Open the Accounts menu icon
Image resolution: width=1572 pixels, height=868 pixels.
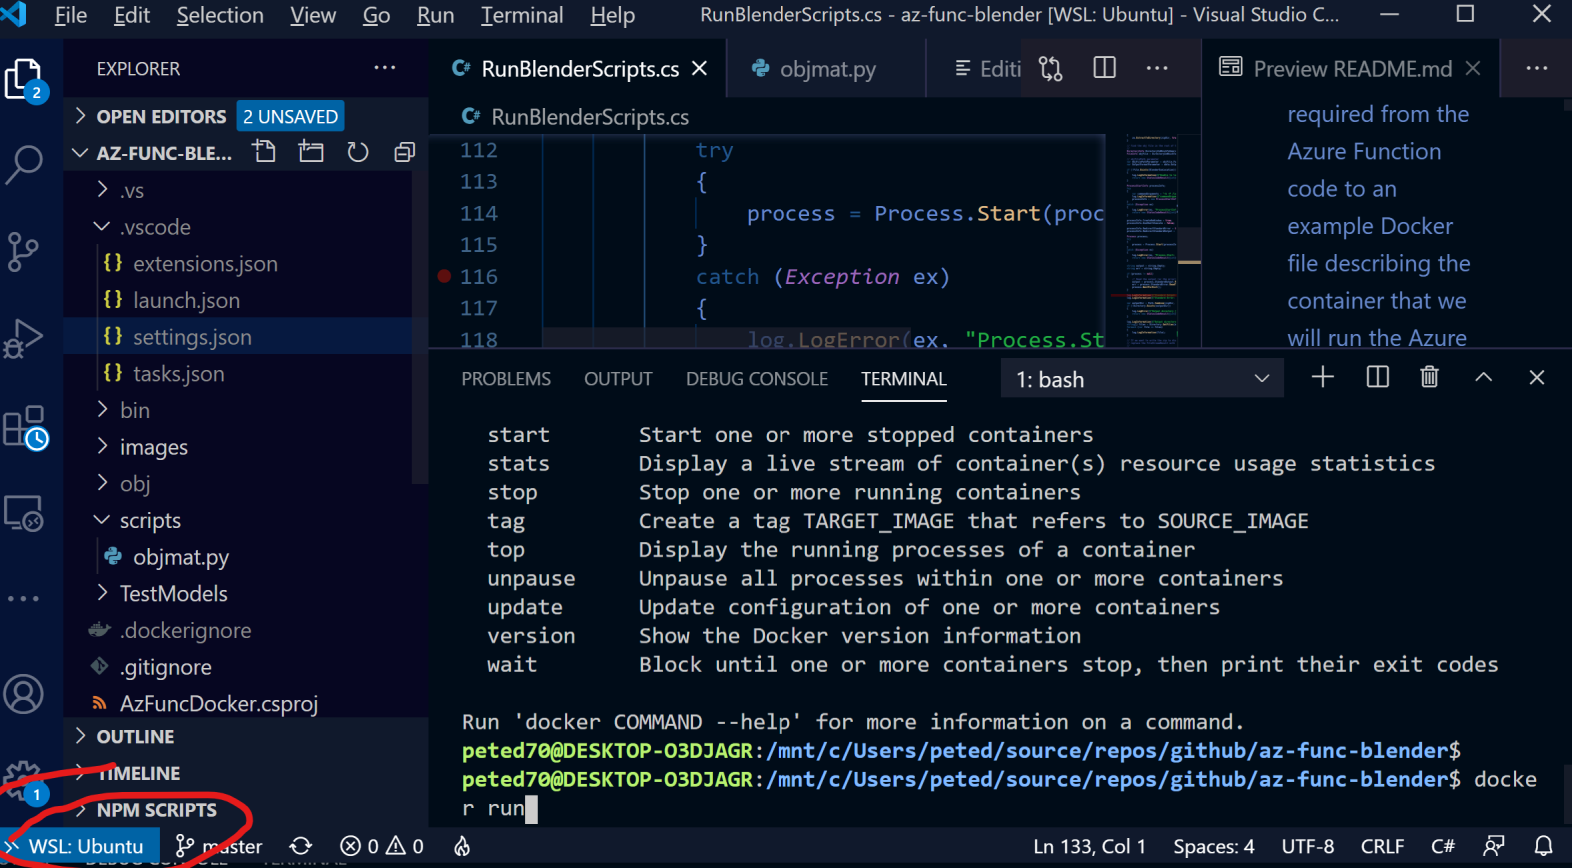pos(24,694)
